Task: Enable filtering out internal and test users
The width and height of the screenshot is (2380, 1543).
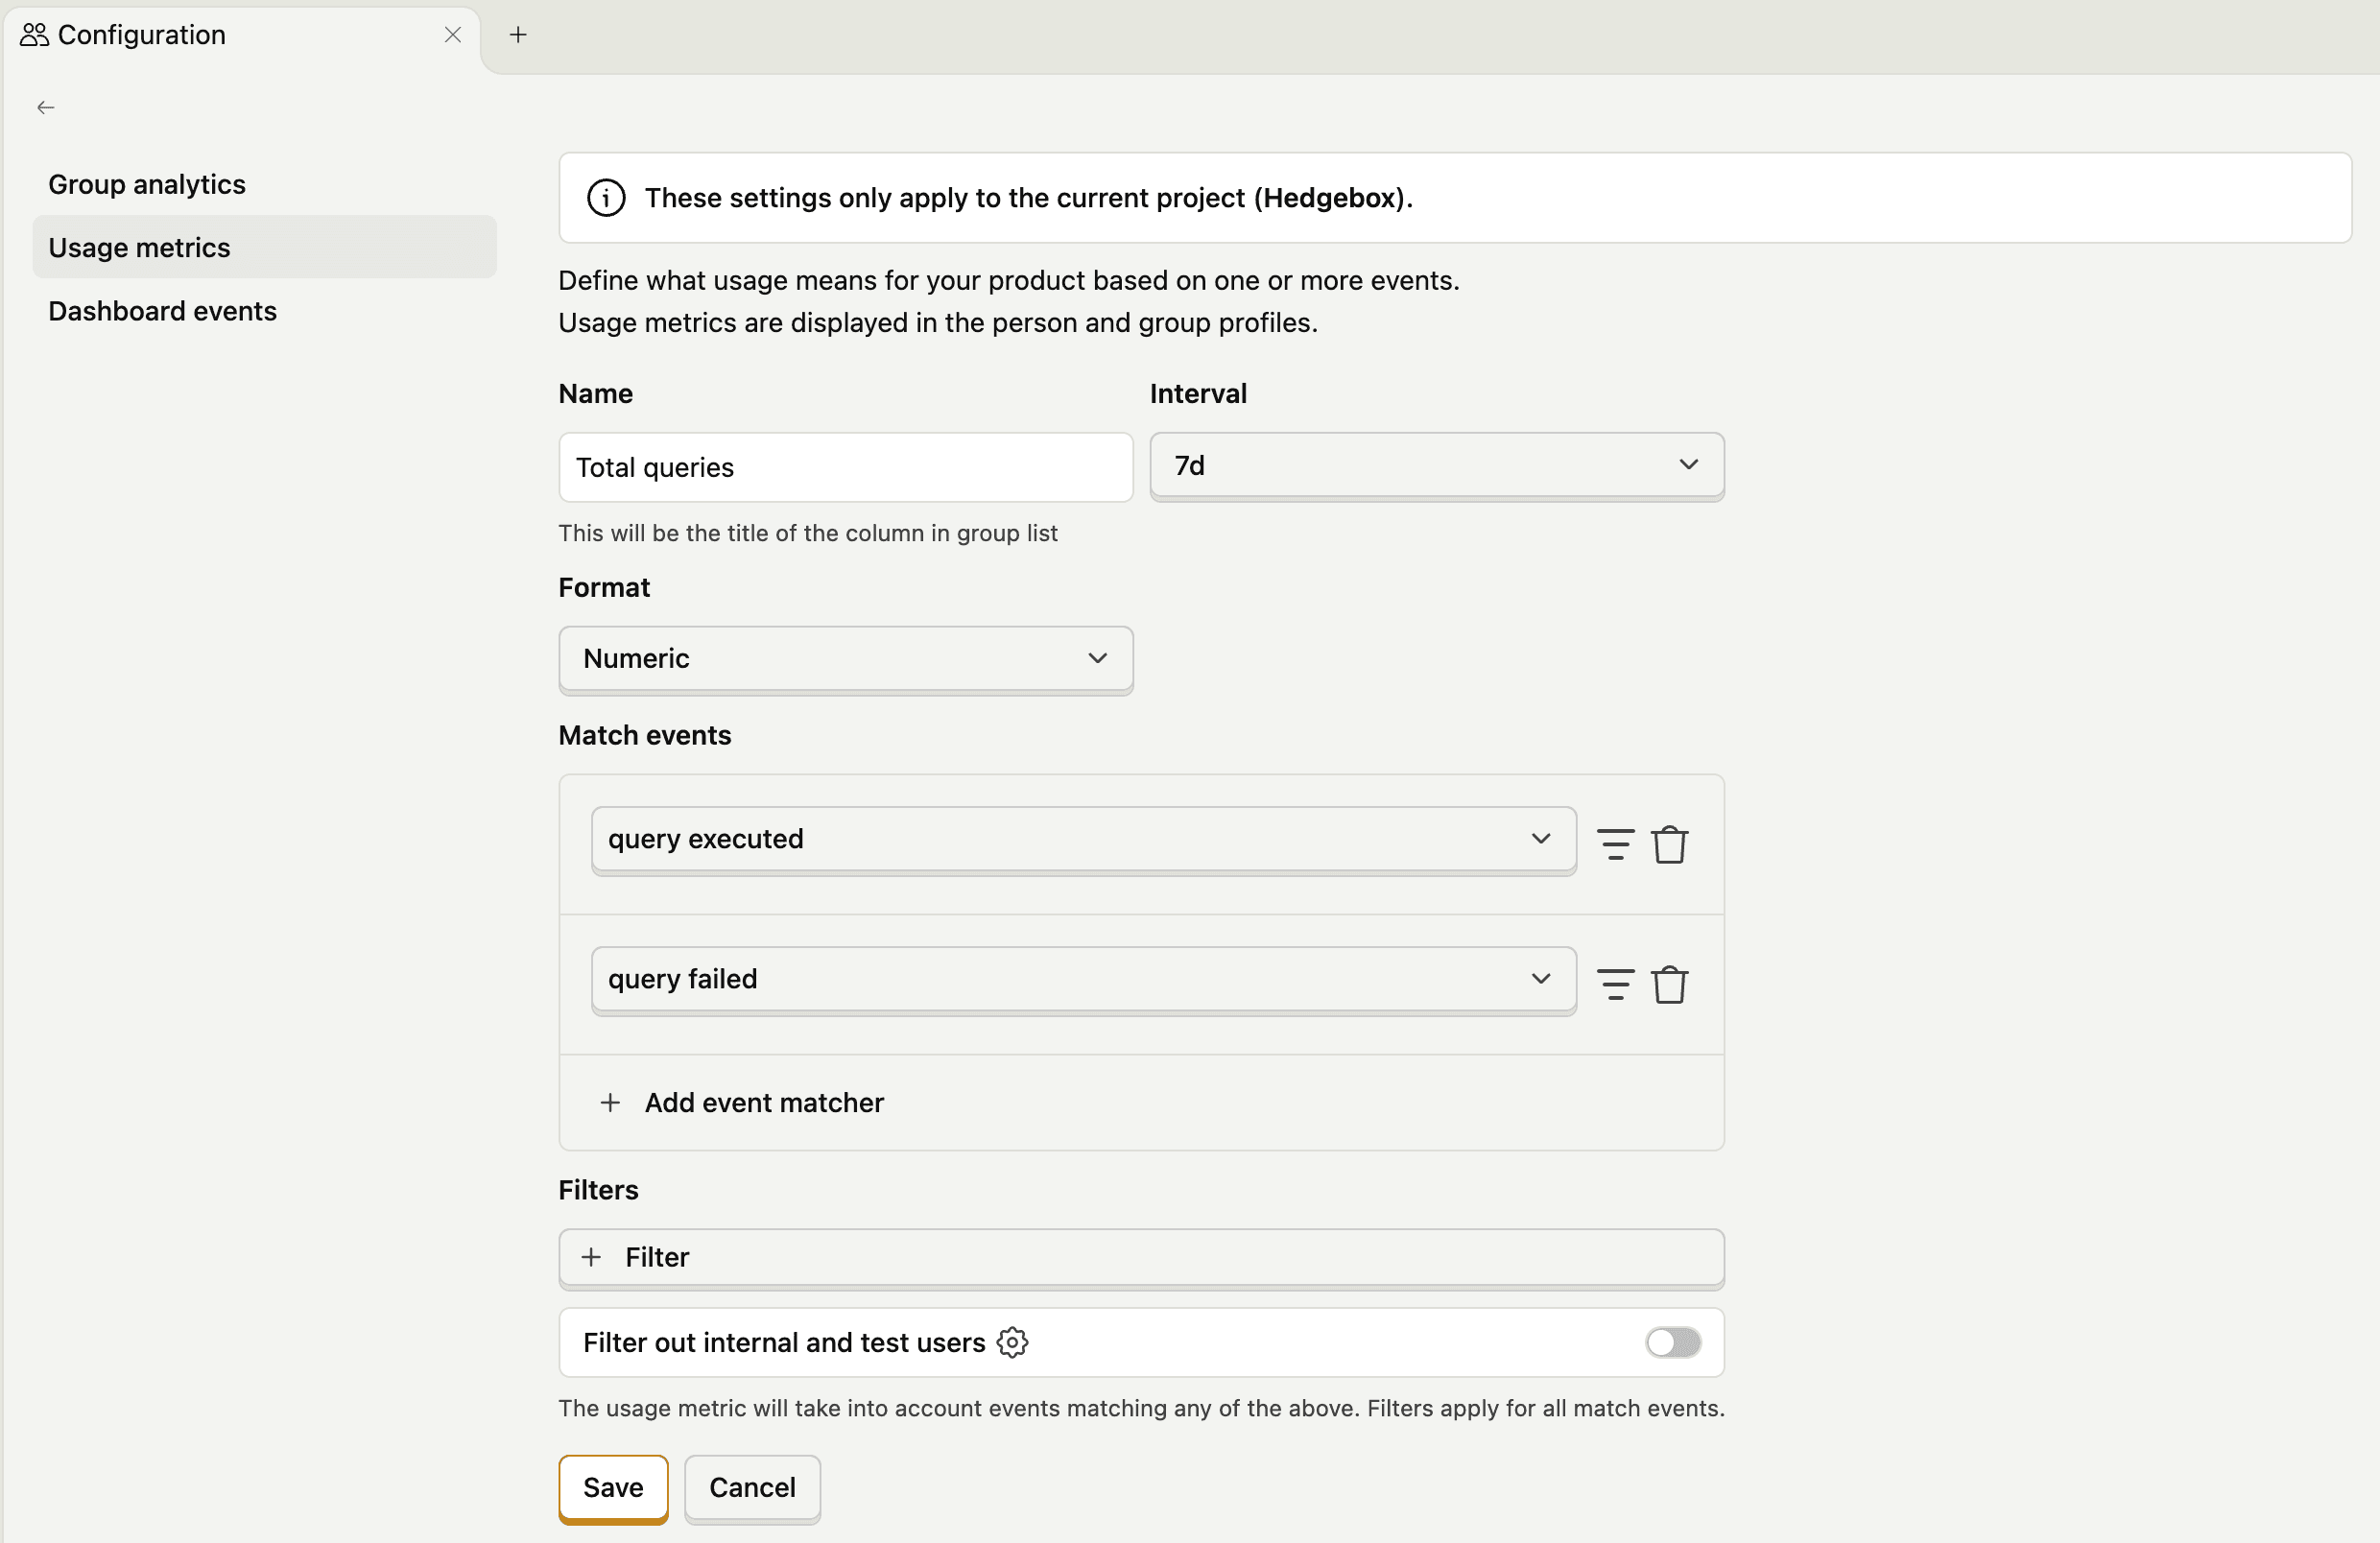Action: tap(1672, 1342)
